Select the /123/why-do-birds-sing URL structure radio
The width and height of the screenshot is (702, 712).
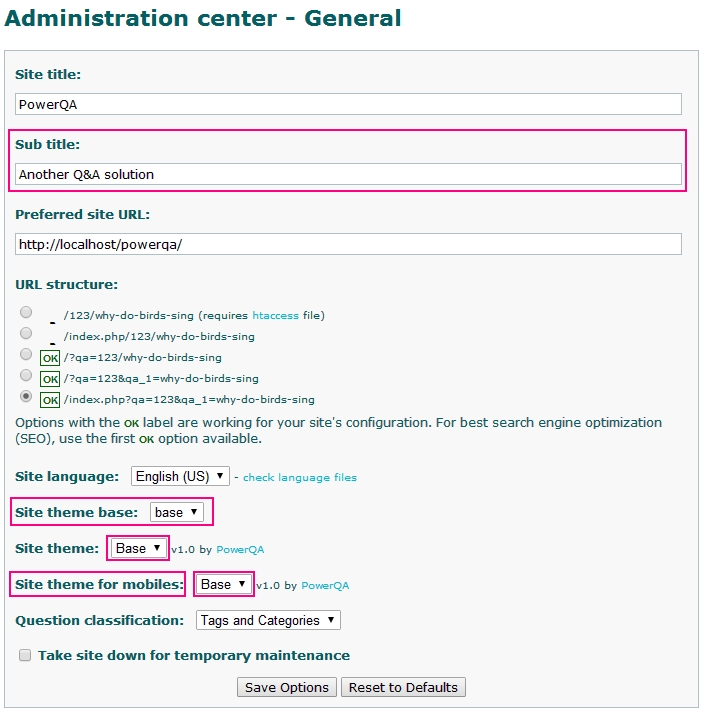coord(26,313)
